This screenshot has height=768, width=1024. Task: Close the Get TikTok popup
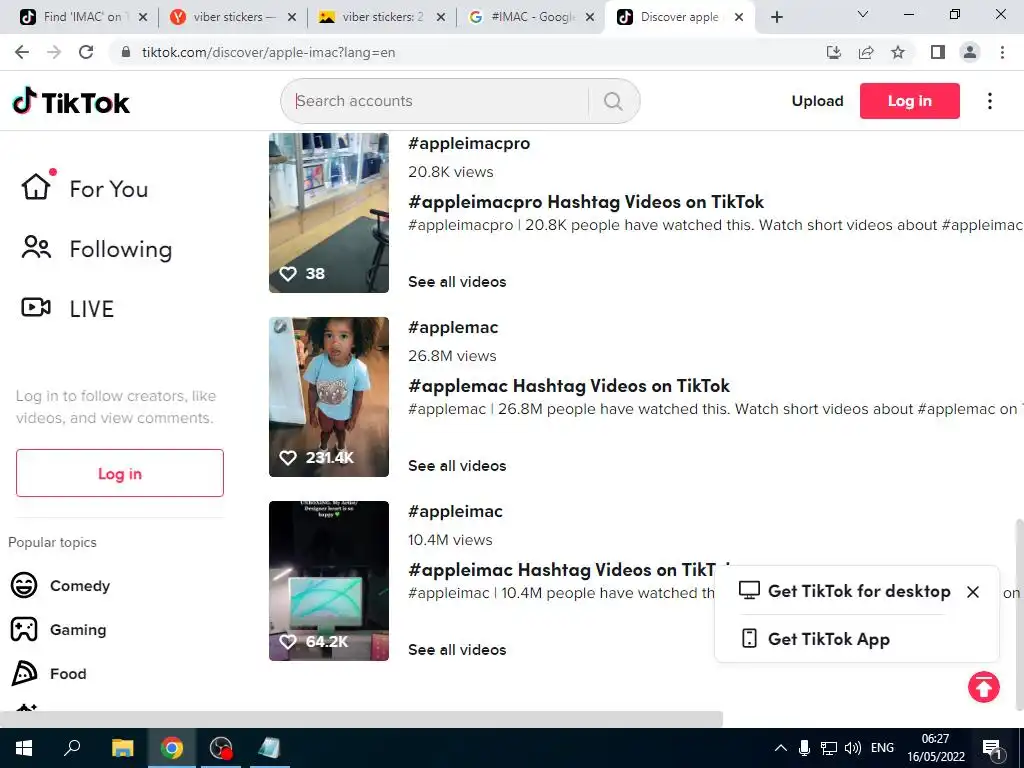[973, 592]
